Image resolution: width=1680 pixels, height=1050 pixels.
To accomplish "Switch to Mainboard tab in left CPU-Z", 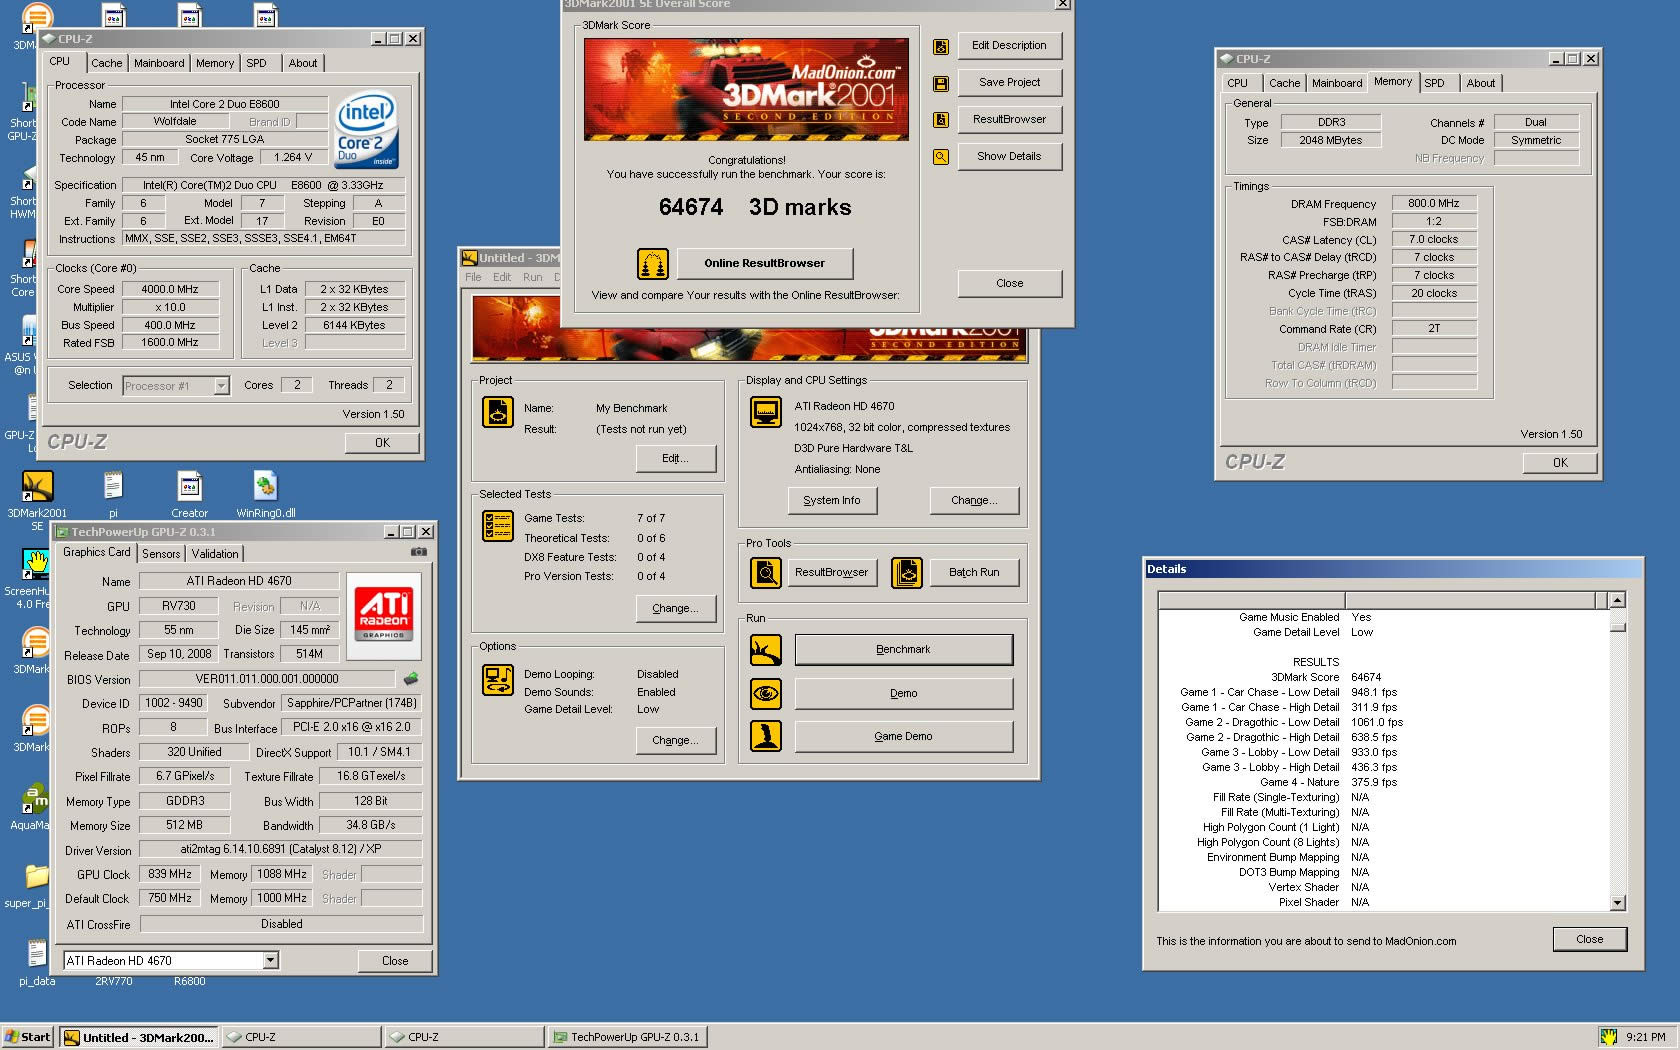I will point(159,63).
